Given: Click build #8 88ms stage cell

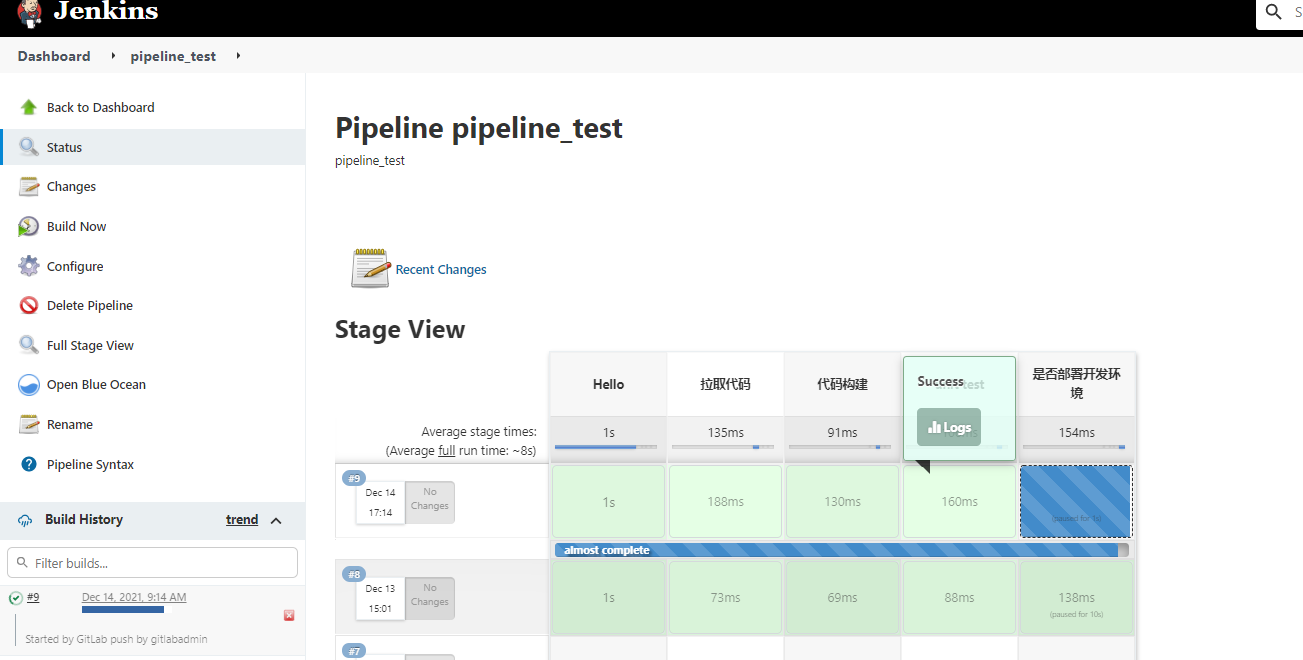Looking at the screenshot, I should click(959, 597).
